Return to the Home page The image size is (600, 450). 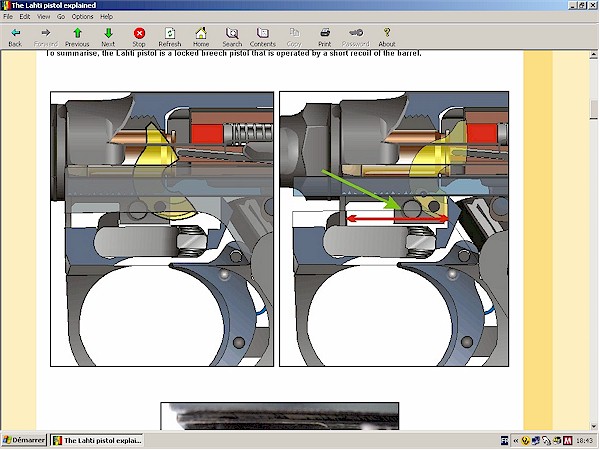coord(201,37)
